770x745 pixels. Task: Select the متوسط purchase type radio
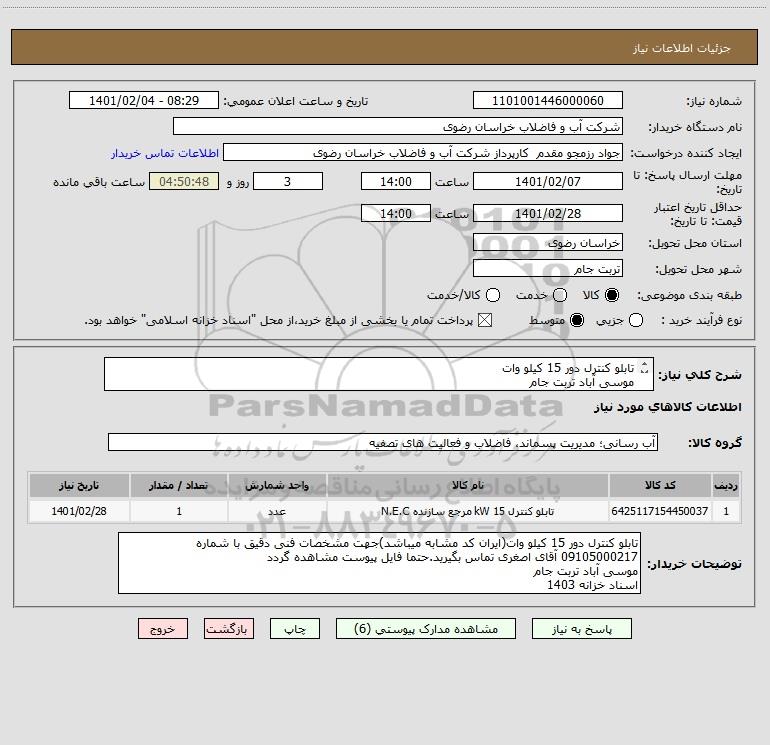coord(577,320)
